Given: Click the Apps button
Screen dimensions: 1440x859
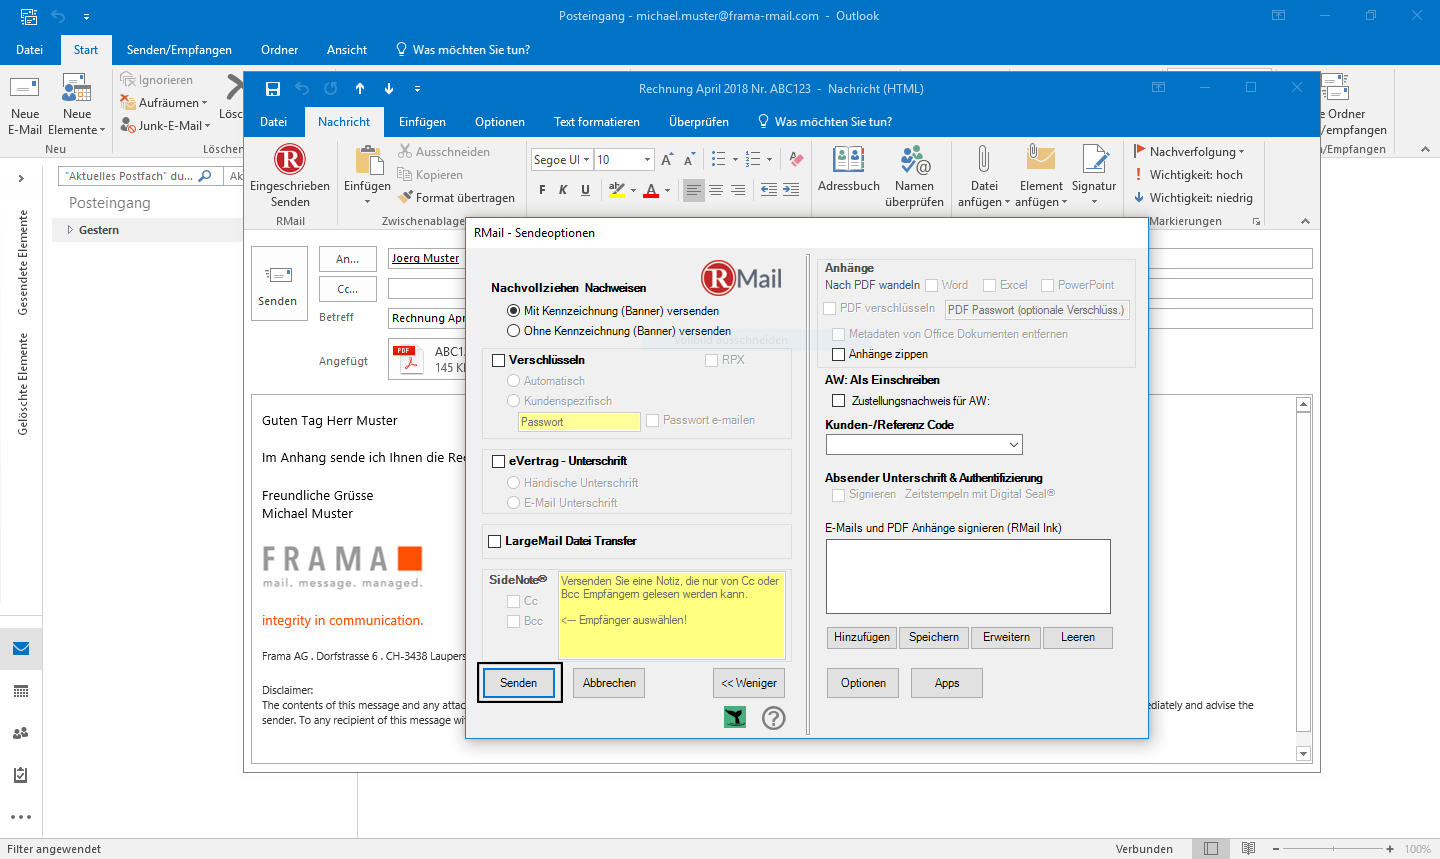Looking at the screenshot, I should coord(947,683).
